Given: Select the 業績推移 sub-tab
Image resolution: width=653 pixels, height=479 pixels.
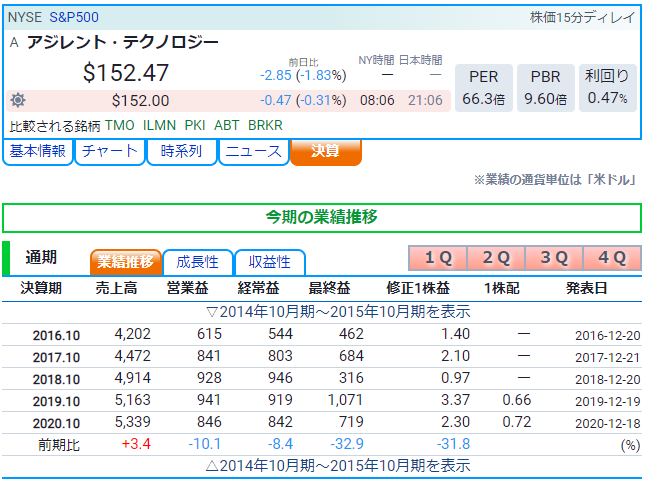Looking at the screenshot, I should pos(126,262).
